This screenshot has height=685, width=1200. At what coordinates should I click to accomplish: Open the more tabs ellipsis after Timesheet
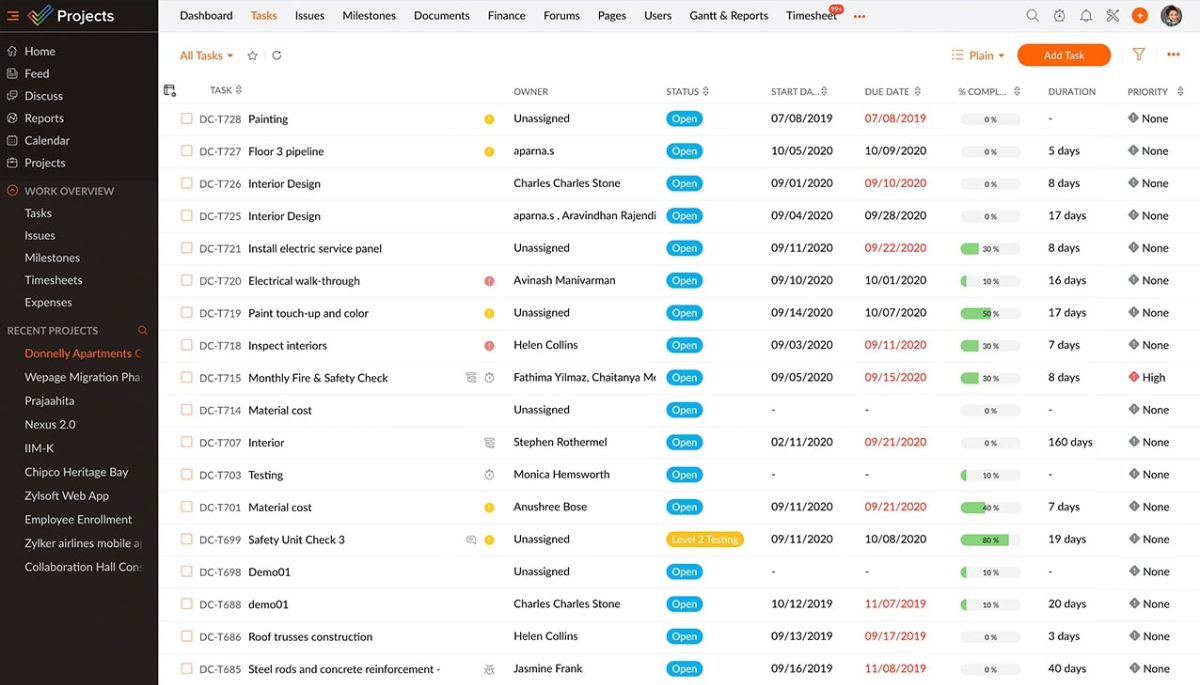click(x=859, y=16)
